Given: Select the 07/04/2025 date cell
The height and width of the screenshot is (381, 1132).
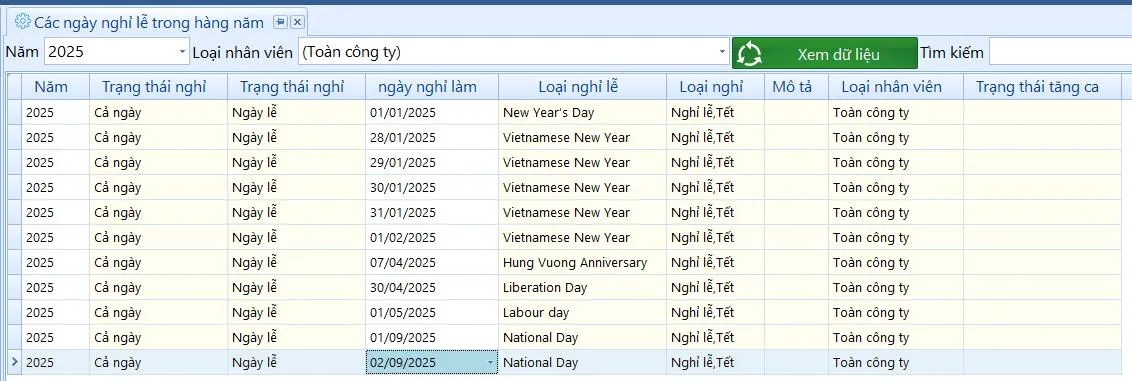Looking at the screenshot, I should pos(432,263).
